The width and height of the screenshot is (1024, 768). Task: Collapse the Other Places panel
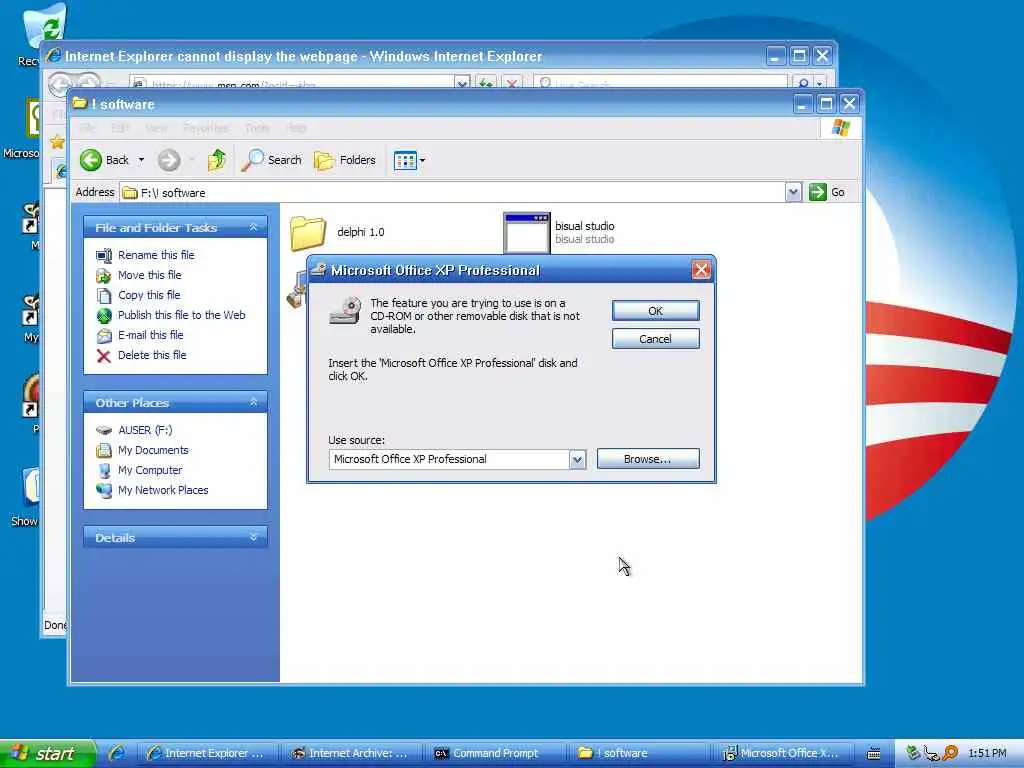point(253,402)
